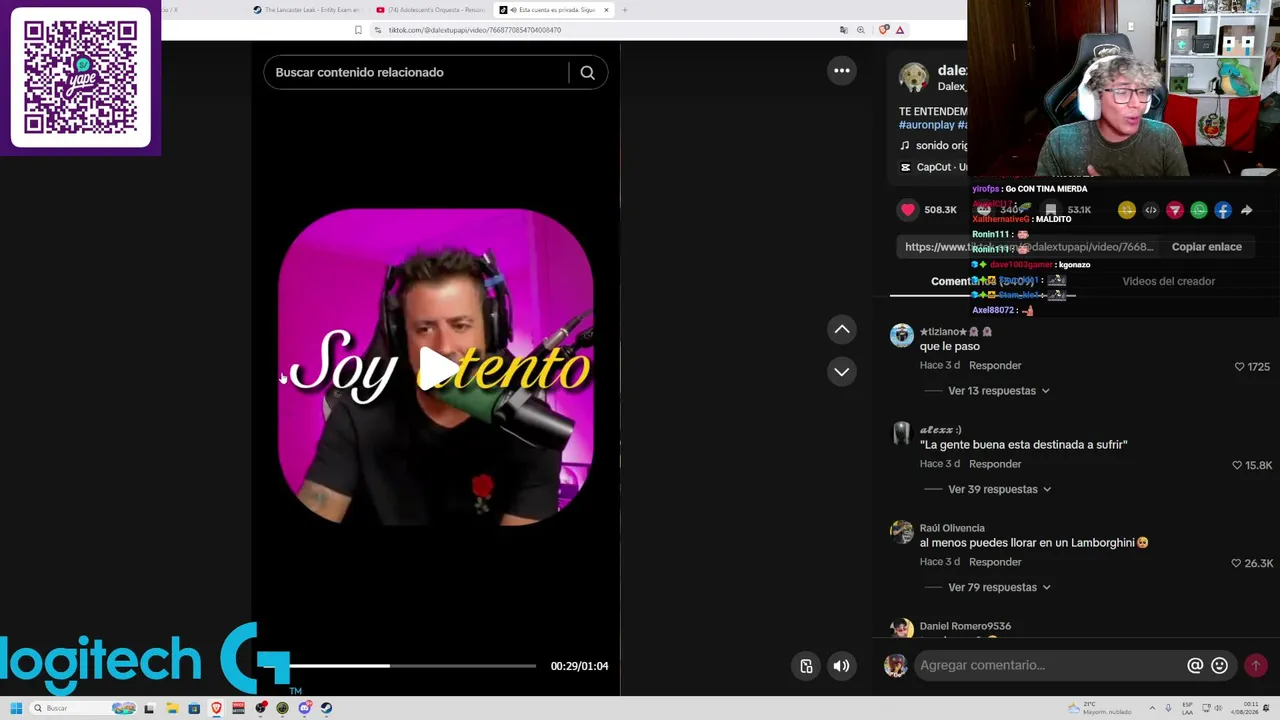The width and height of the screenshot is (1280, 720).
Task: Share the video on Facebook
Action: click(x=1223, y=210)
